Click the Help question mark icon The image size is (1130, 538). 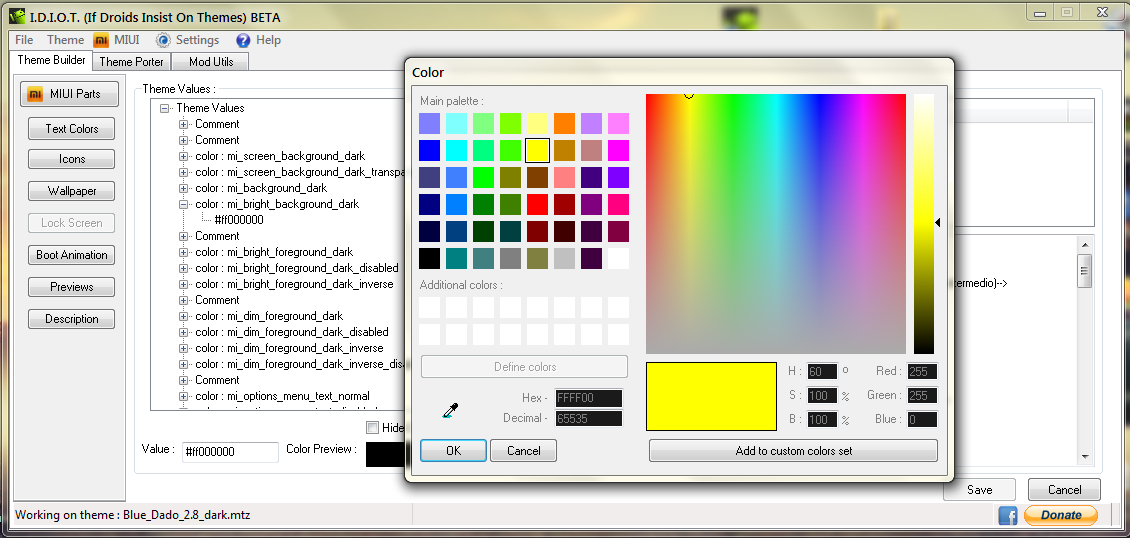click(243, 40)
